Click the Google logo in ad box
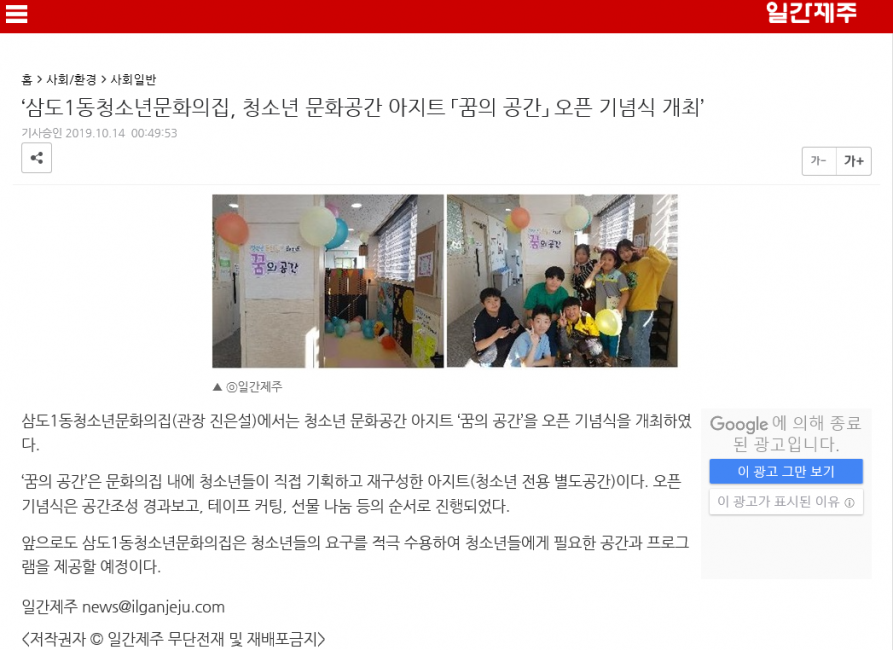893x650 pixels. pos(739,424)
